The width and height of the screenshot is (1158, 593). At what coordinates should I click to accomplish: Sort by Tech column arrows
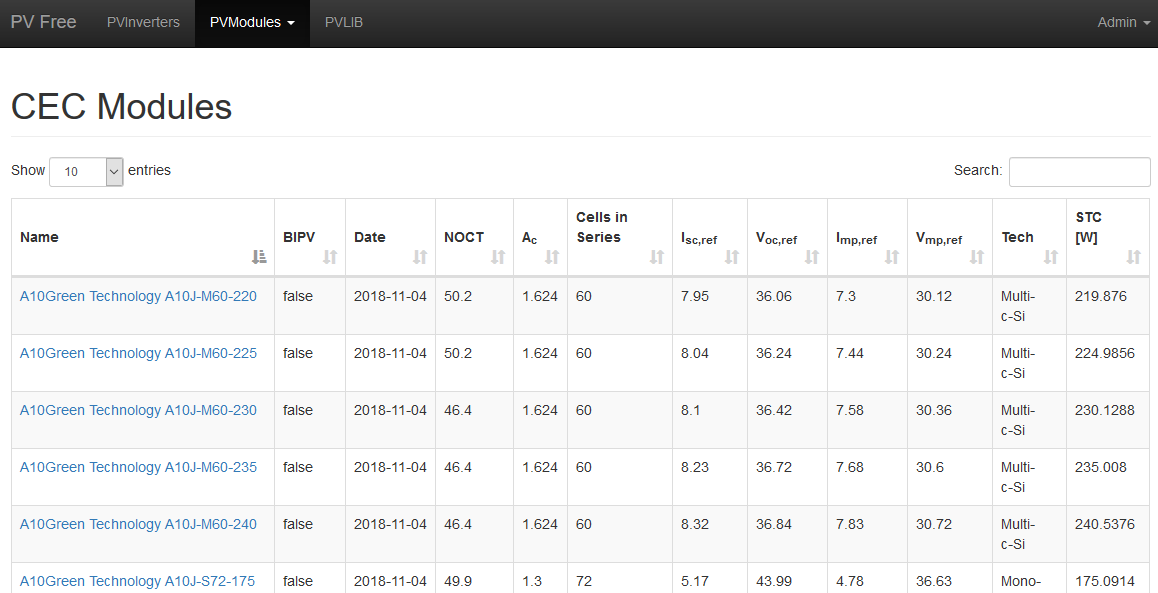tap(1050, 256)
